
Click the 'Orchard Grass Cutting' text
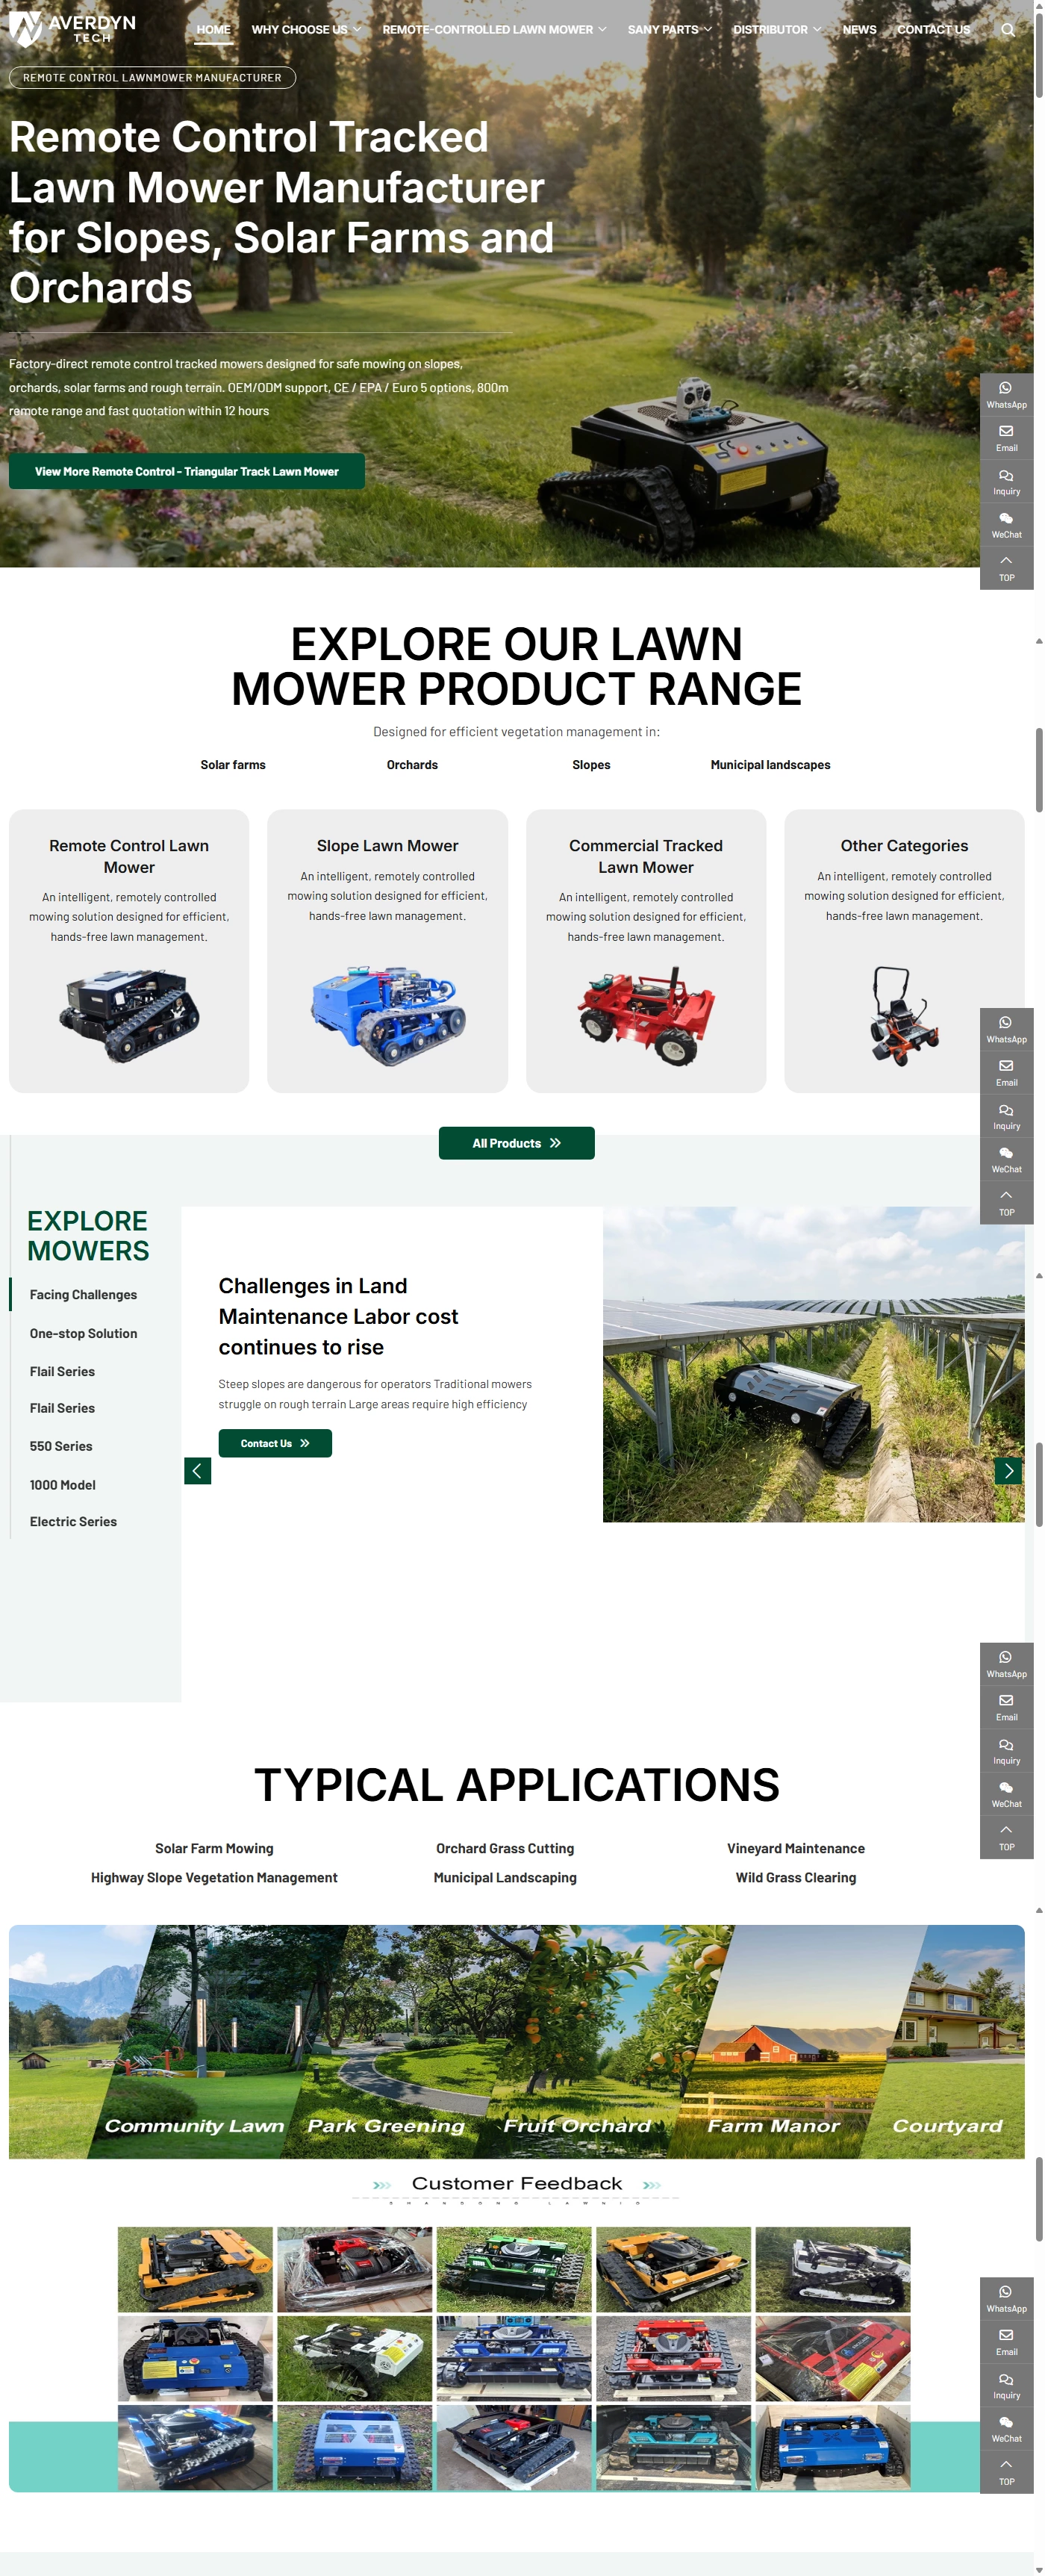coord(505,1849)
